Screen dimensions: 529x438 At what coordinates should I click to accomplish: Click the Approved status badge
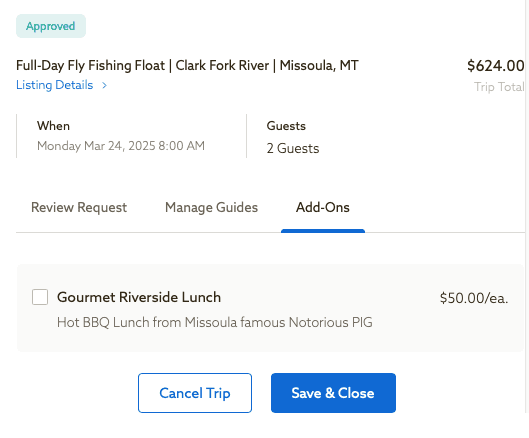click(x=51, y=26)
